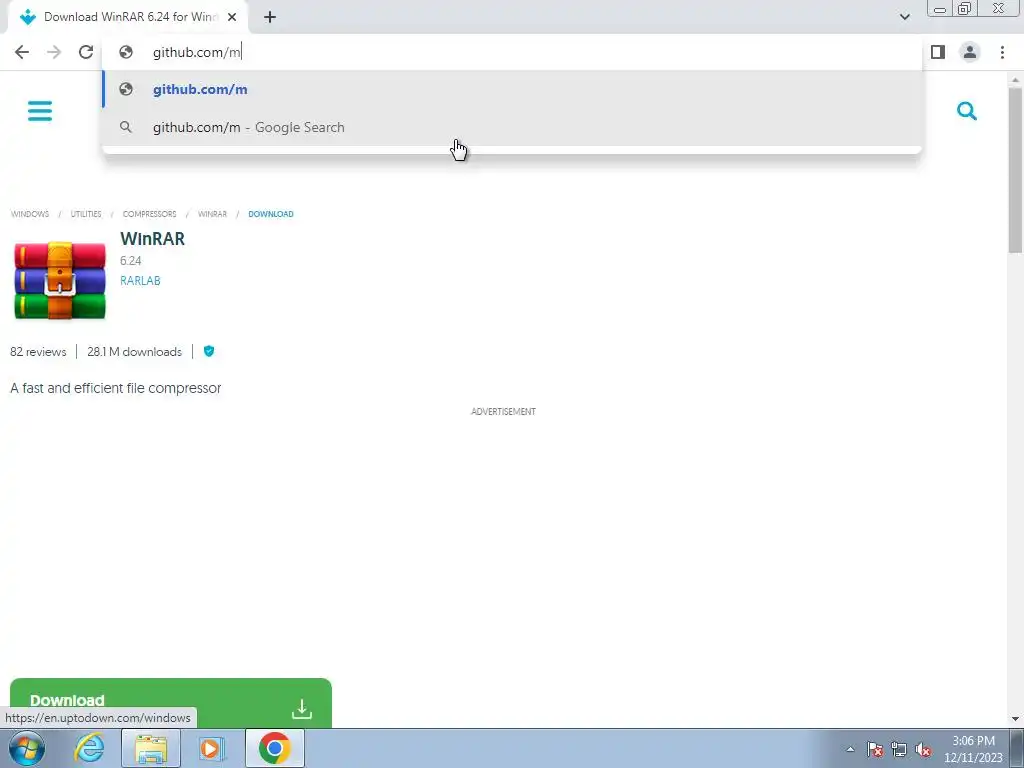
Task: Select the github.com/m URL suggestion
Action: tap(512, 89)
